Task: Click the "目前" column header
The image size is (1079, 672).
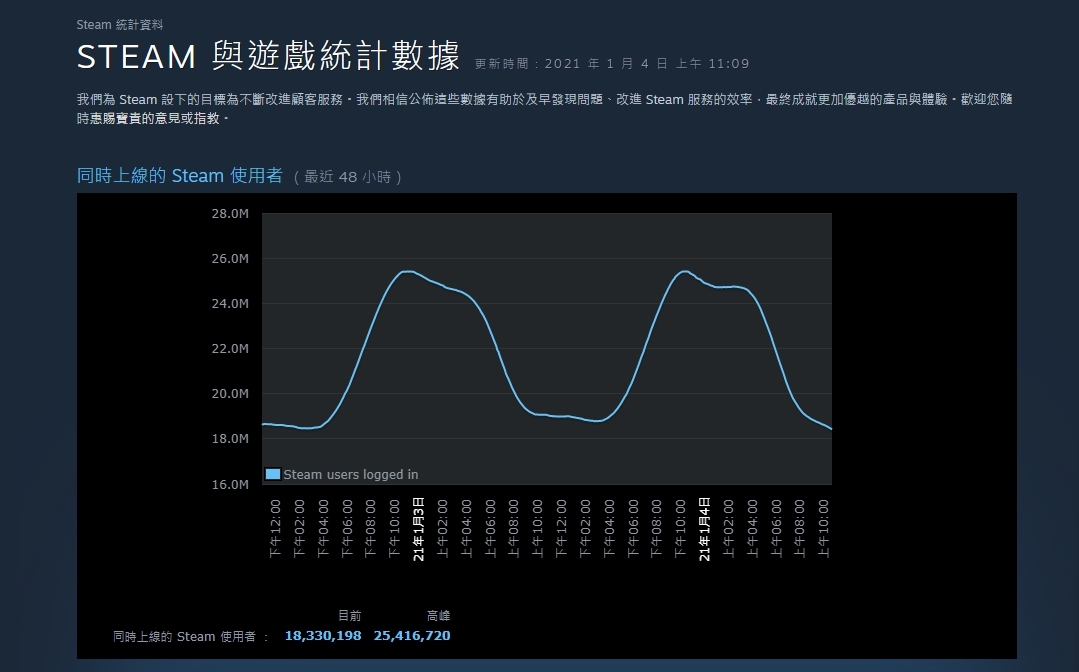Action: point(349,616)
